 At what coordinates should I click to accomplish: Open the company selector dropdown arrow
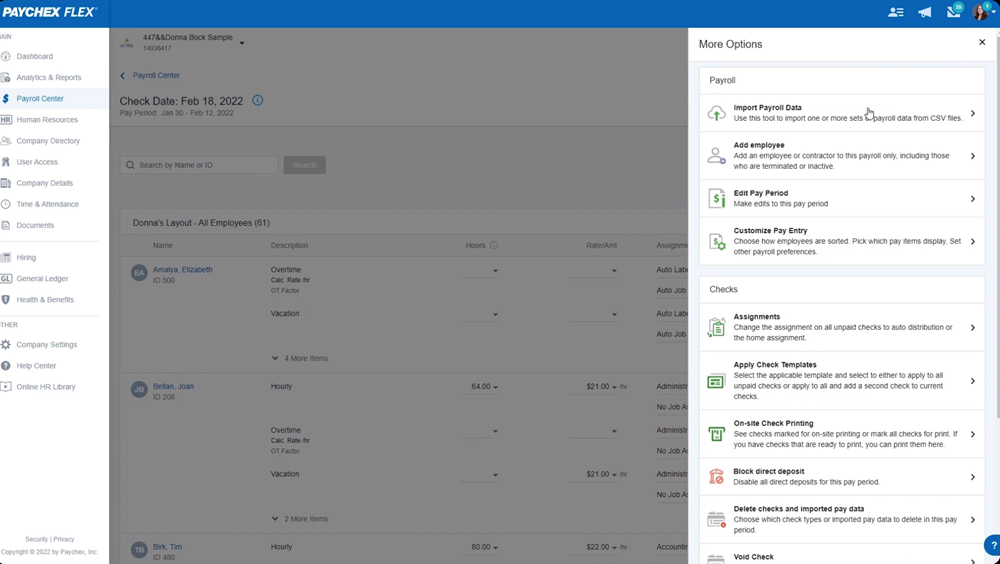(242, 43)
